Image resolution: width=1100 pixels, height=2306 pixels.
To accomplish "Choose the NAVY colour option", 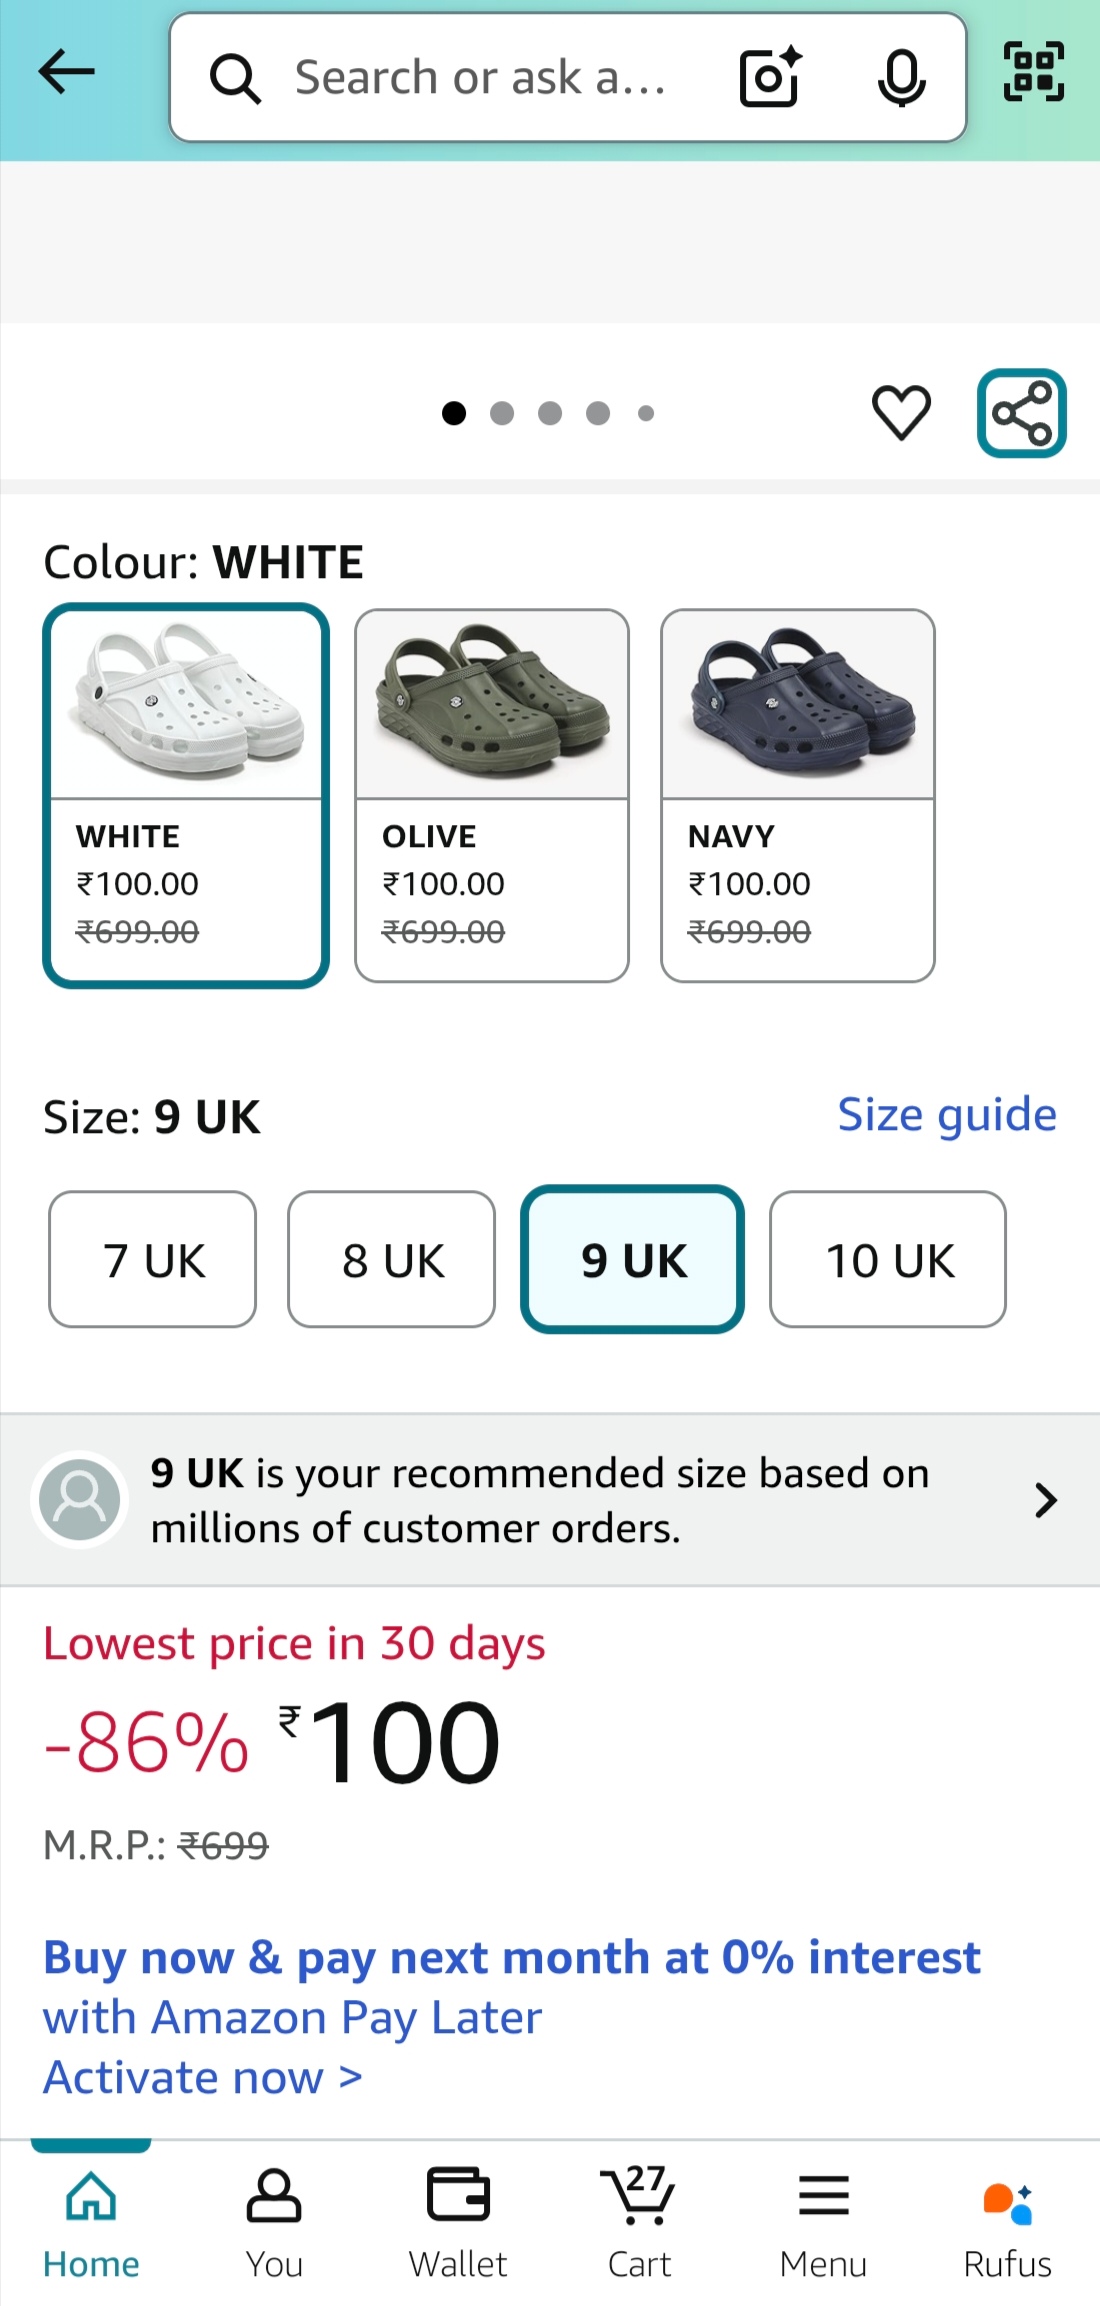I will (798, 795).
